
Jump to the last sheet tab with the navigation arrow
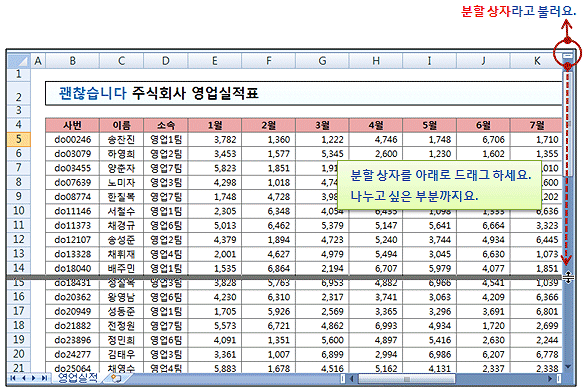[44, 378]
